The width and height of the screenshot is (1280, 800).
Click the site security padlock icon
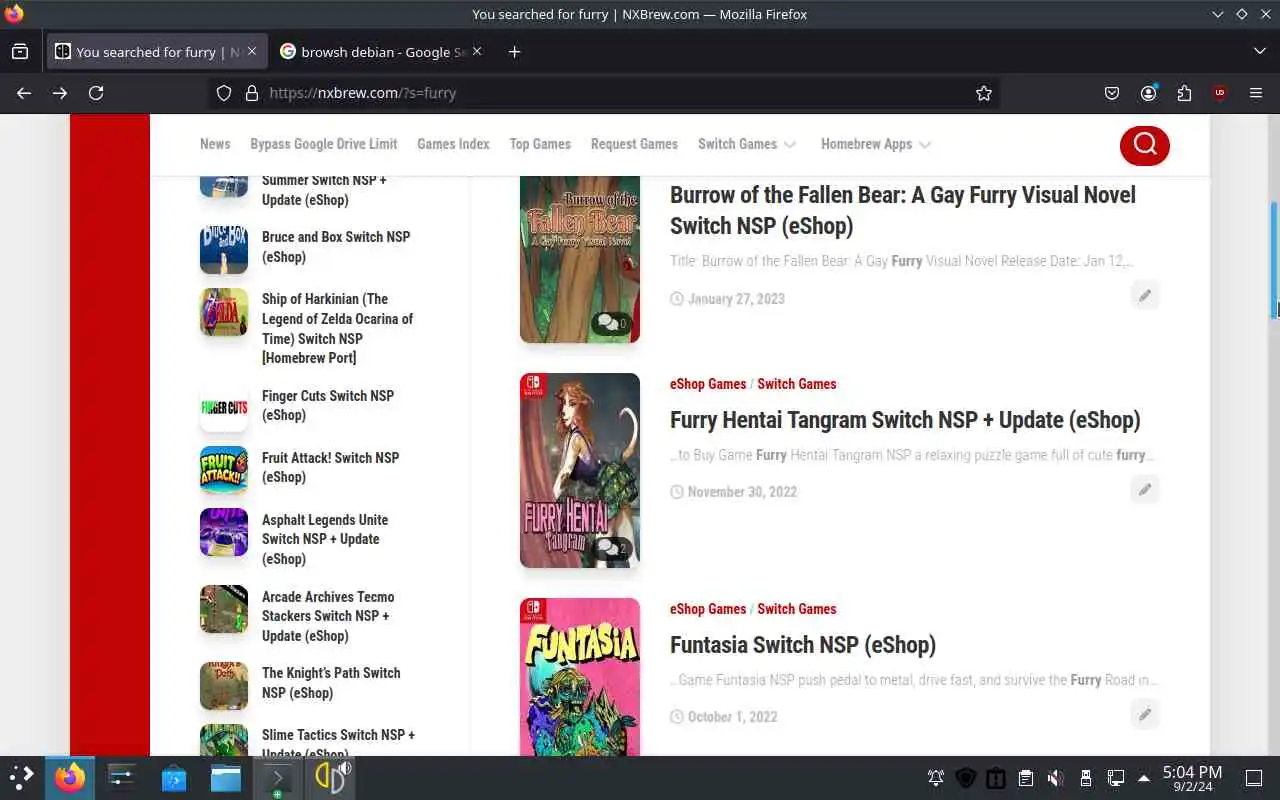(x=252, y=93)
